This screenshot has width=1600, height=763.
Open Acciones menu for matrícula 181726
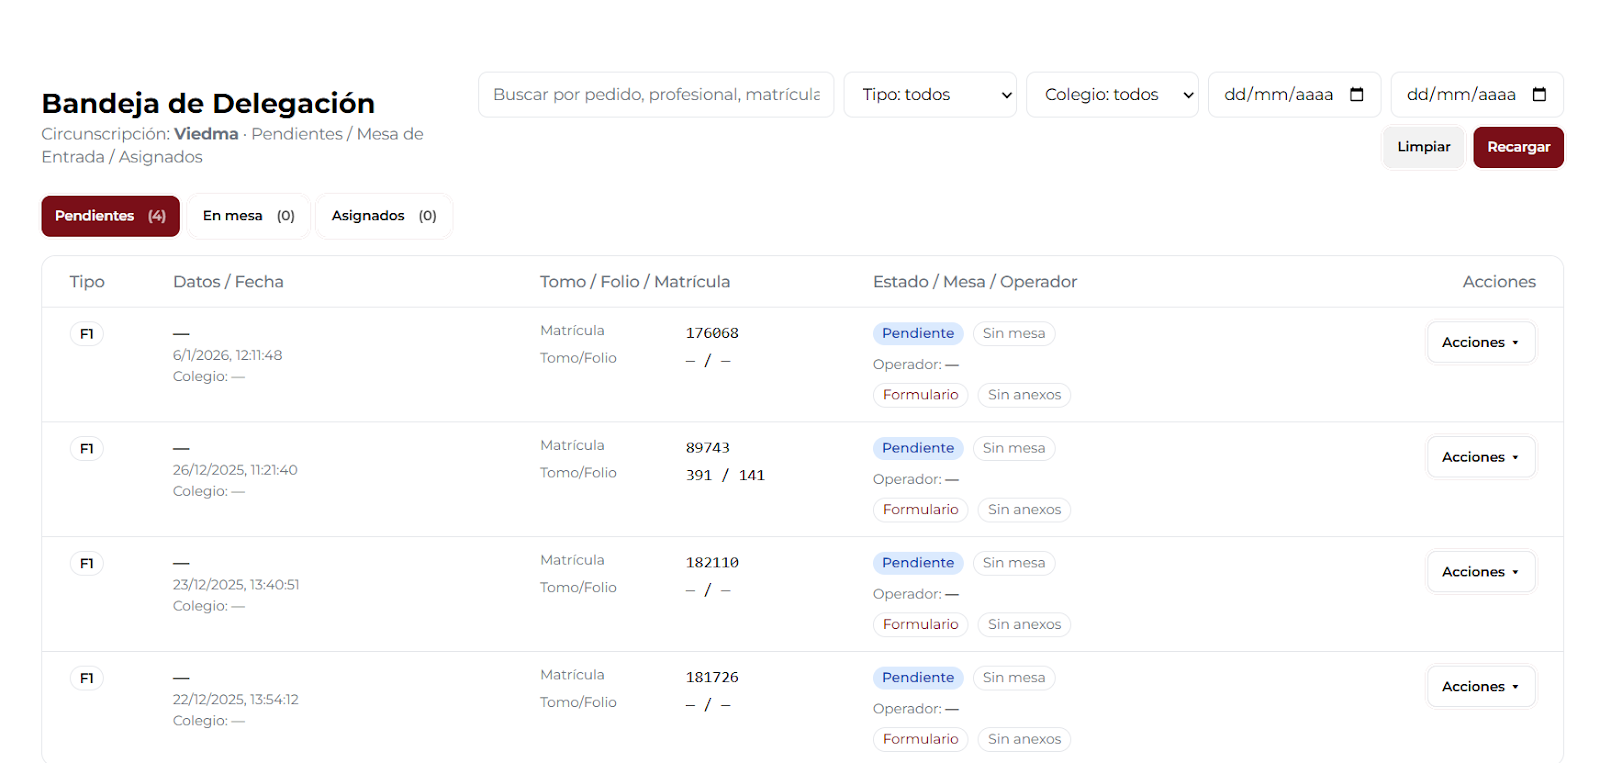point(1480,687)
